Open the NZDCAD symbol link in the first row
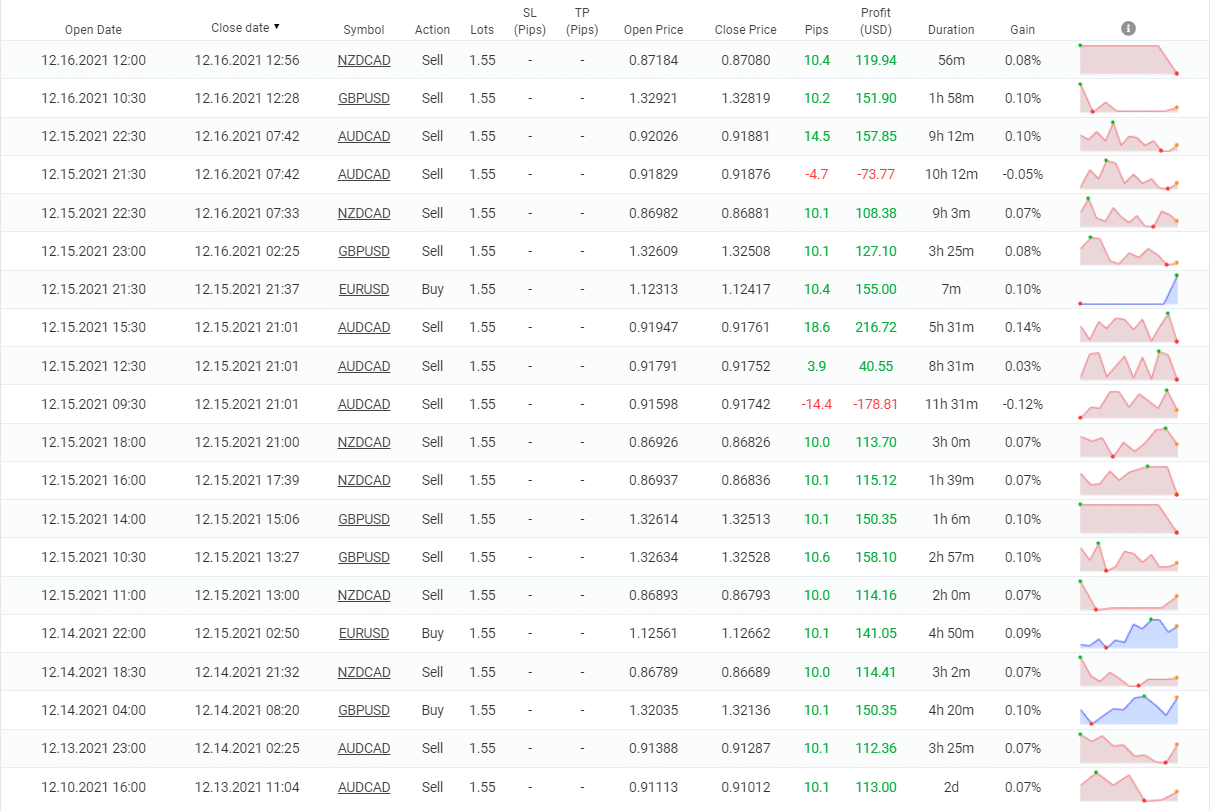 point(364,60)
